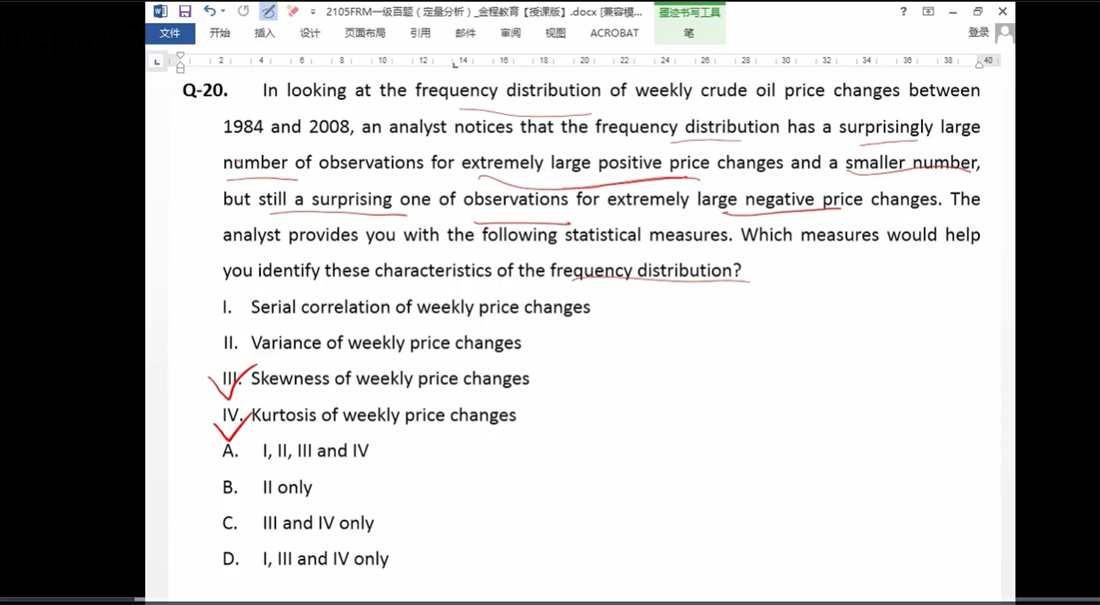The height and width of the screenshot is (605, 1100).
Task: Toggle the ink pen drawing tool
Action: tap(267, 11)
